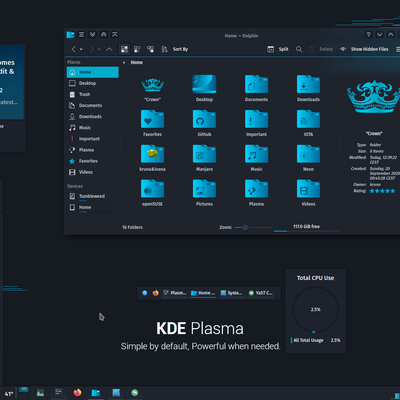Click the Dolphin window icon in titlebar
400x400 pixels.
70,35
